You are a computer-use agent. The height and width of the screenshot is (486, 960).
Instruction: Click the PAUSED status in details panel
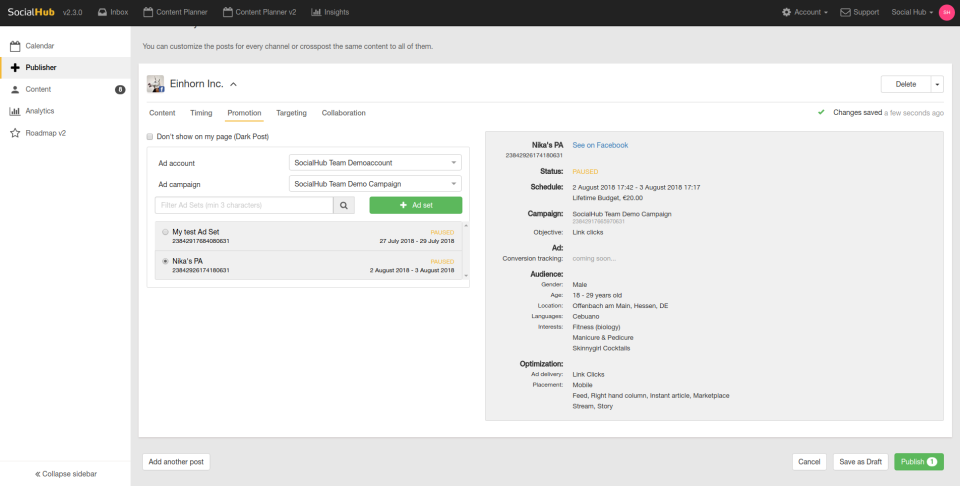(585, 172)
